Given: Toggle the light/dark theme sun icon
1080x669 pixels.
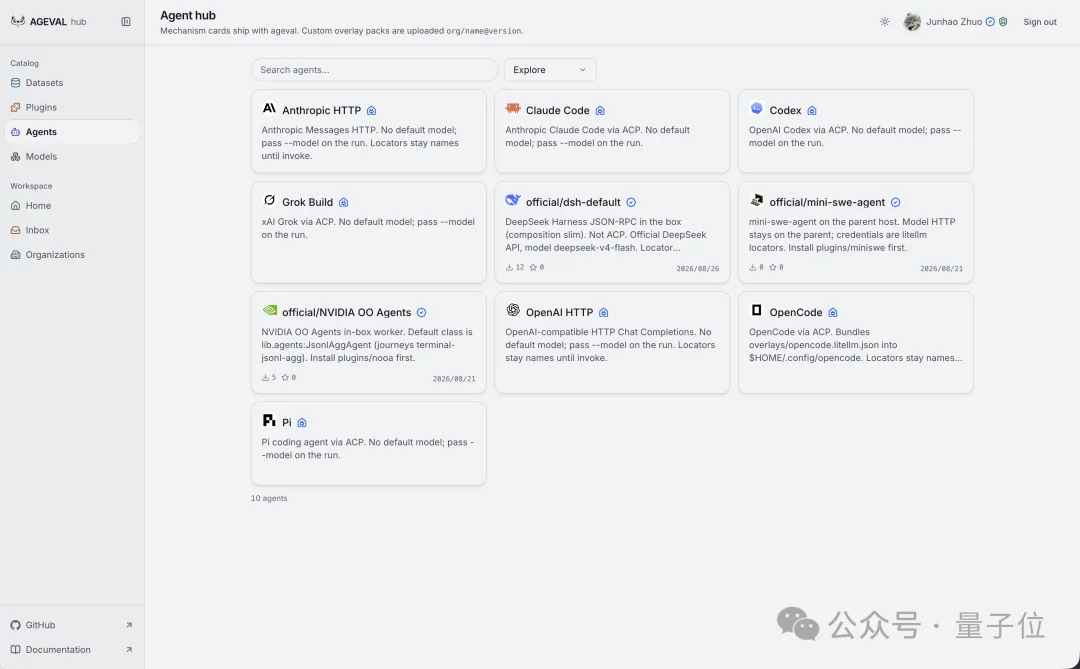Looking at the screenshot, I should pyautogui.click(x=884, y=22).
